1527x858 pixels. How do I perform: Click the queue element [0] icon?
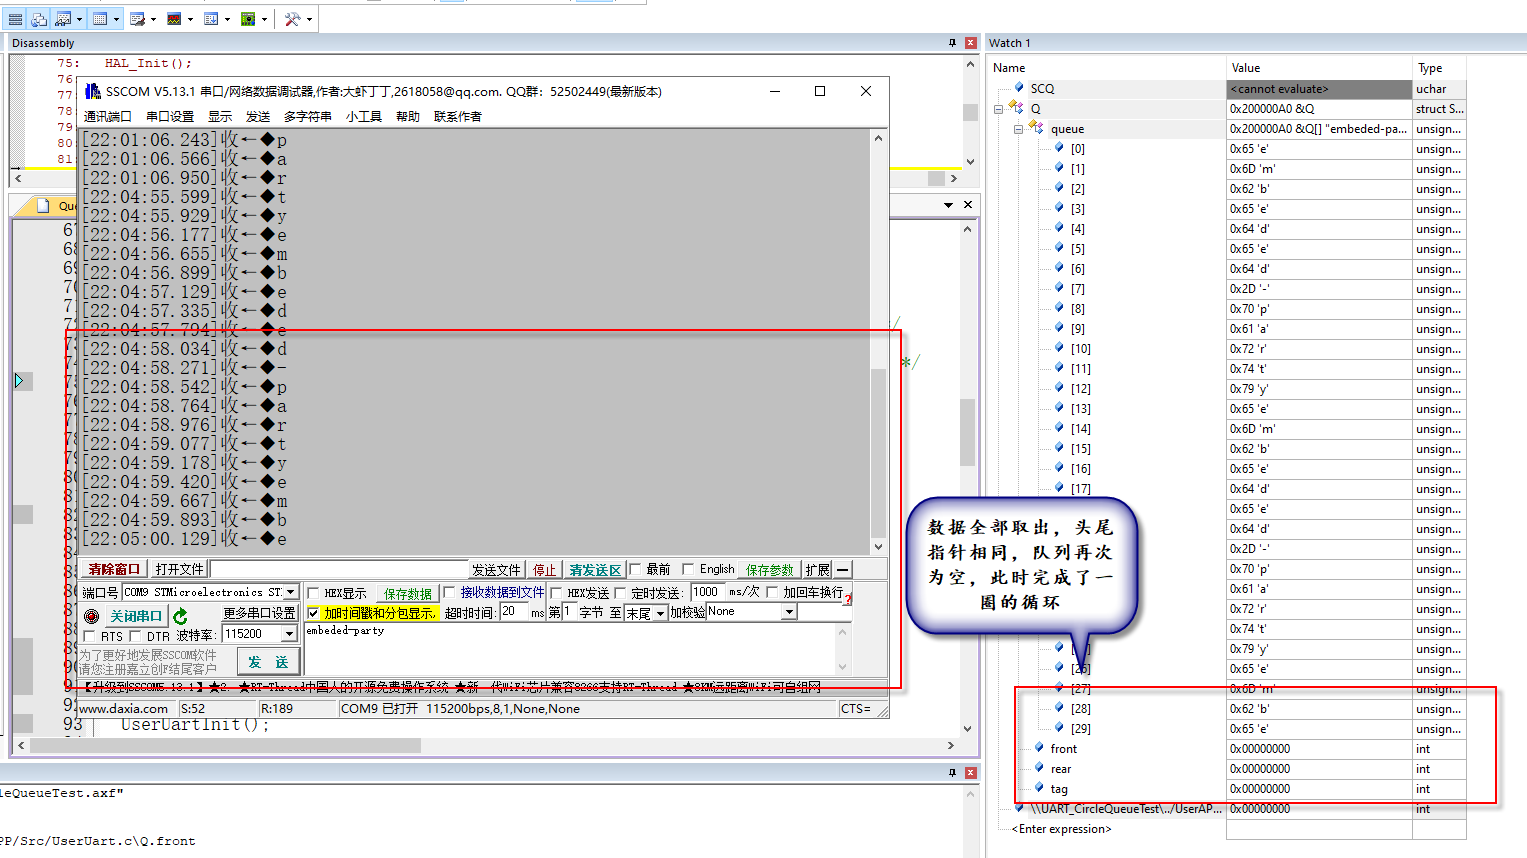[1059, 148]
